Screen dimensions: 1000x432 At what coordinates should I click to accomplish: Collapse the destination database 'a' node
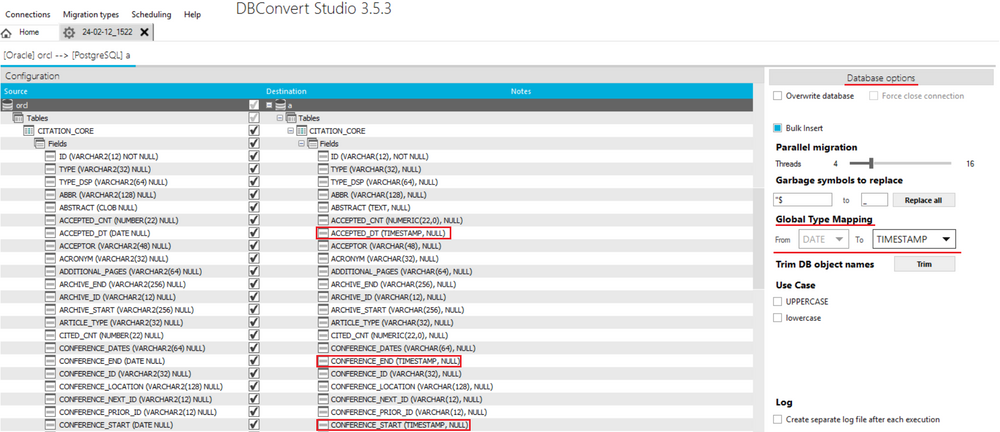click(269, 105)
